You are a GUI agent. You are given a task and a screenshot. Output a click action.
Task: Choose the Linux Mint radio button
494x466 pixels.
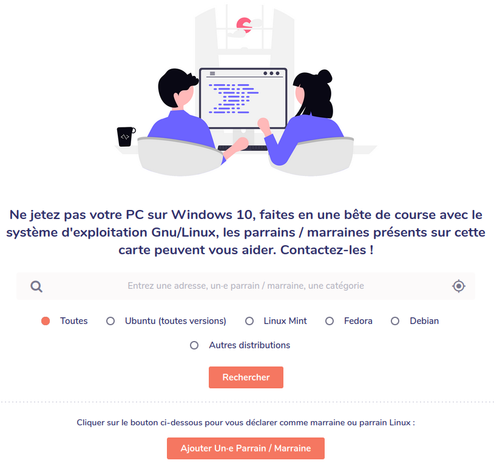(x=249, y=321)
